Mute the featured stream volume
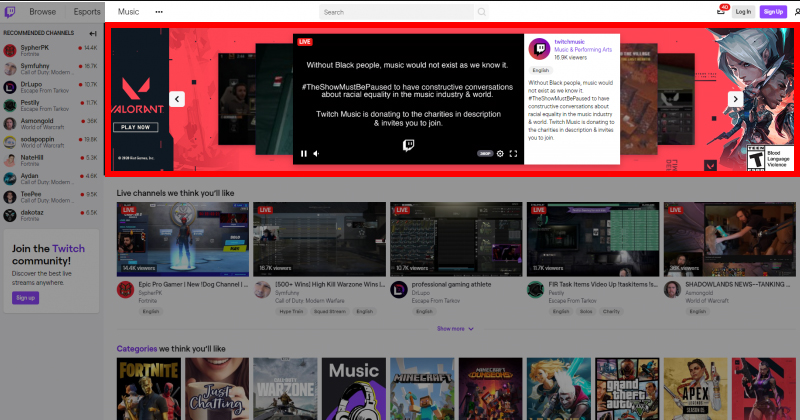This screenshot has height=420, width=800. (316, 154)
